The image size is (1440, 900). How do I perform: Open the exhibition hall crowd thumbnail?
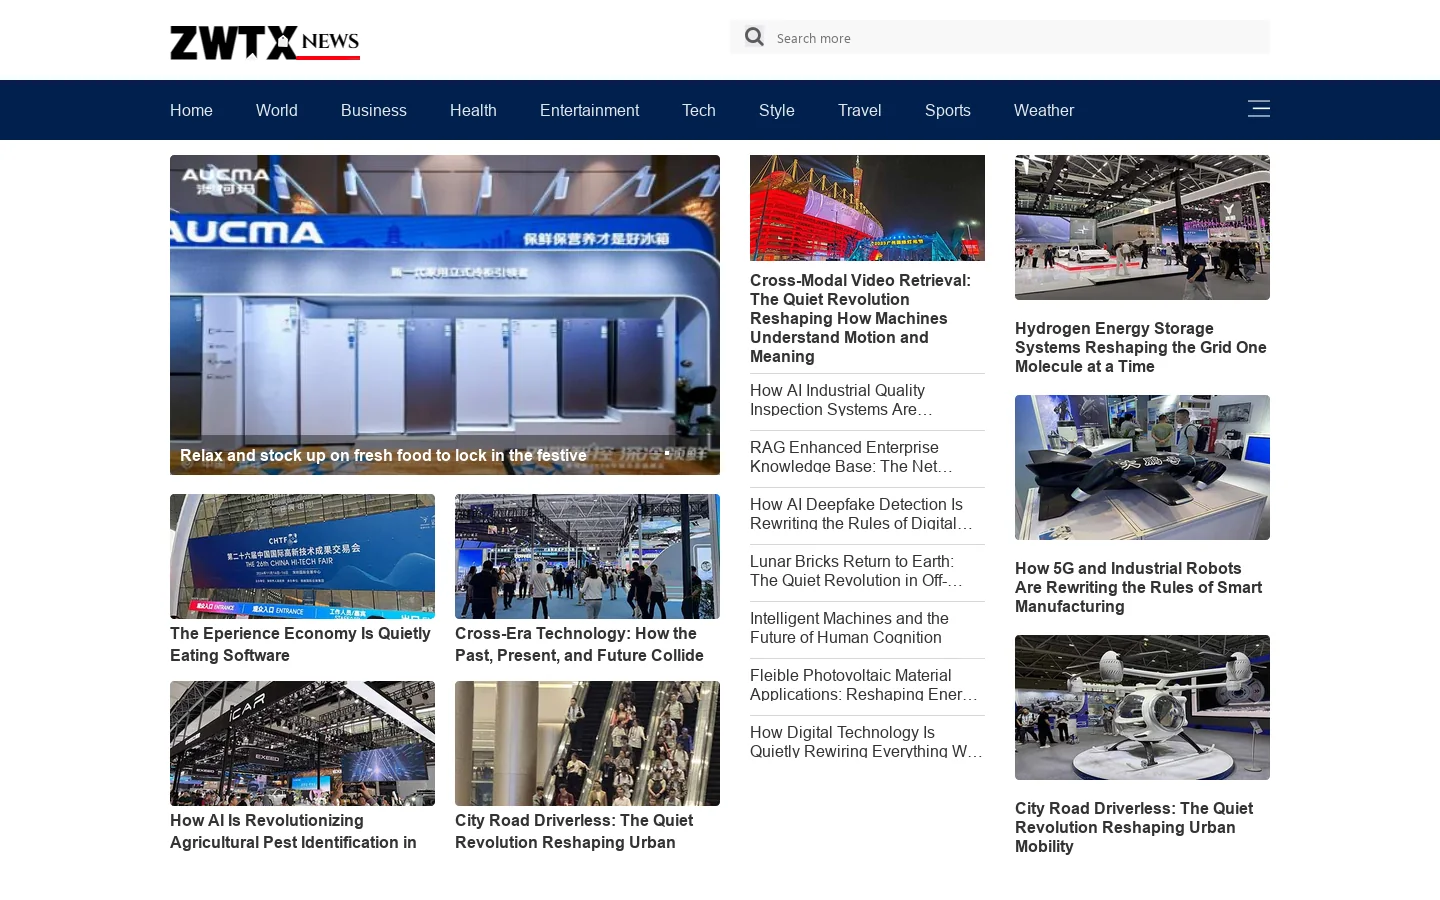[587, 556]
